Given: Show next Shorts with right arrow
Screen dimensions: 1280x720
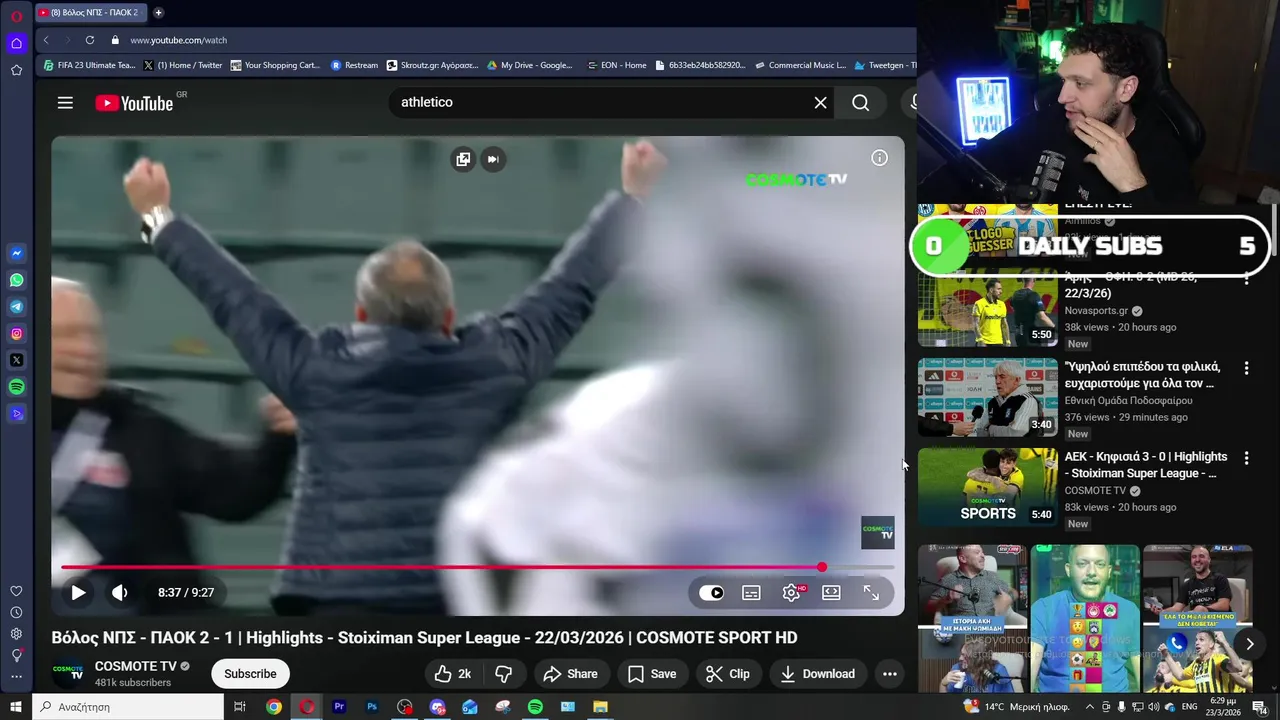Looking at the screenshot, I should click(x=1249, y=644).
